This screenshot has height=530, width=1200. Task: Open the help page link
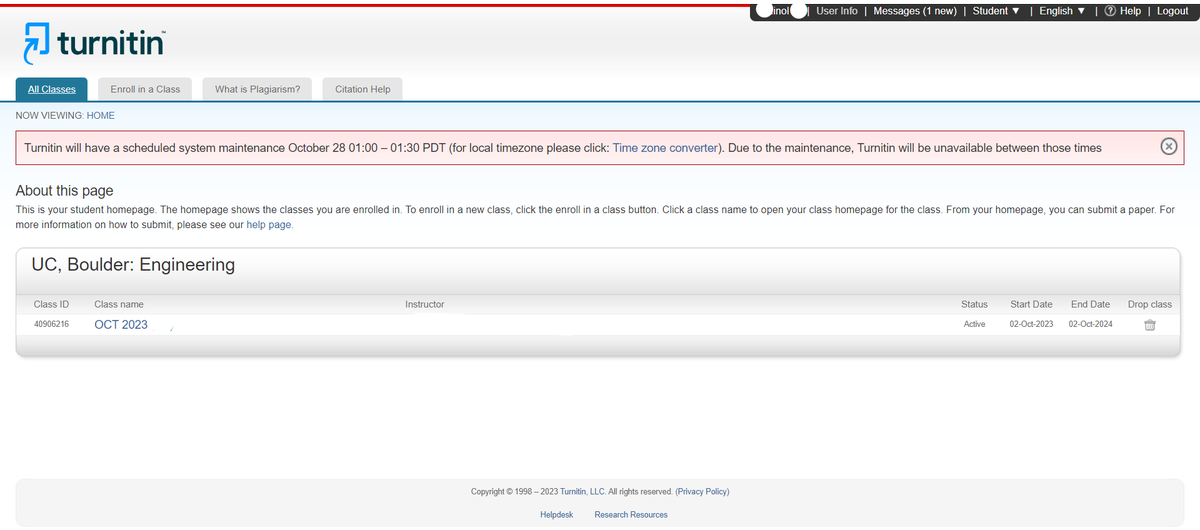pos(269,225)
